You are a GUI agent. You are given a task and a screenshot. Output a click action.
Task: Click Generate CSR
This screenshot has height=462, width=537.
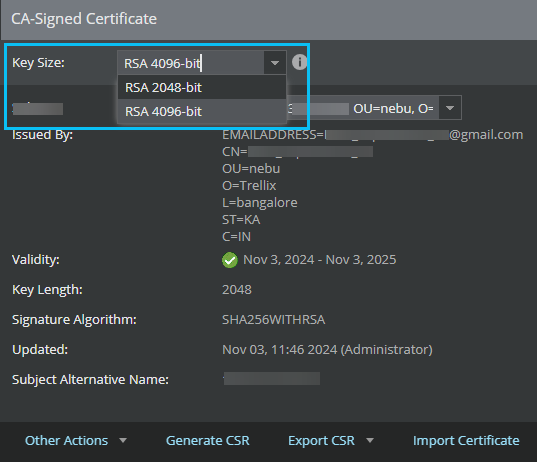coord(208,440)
